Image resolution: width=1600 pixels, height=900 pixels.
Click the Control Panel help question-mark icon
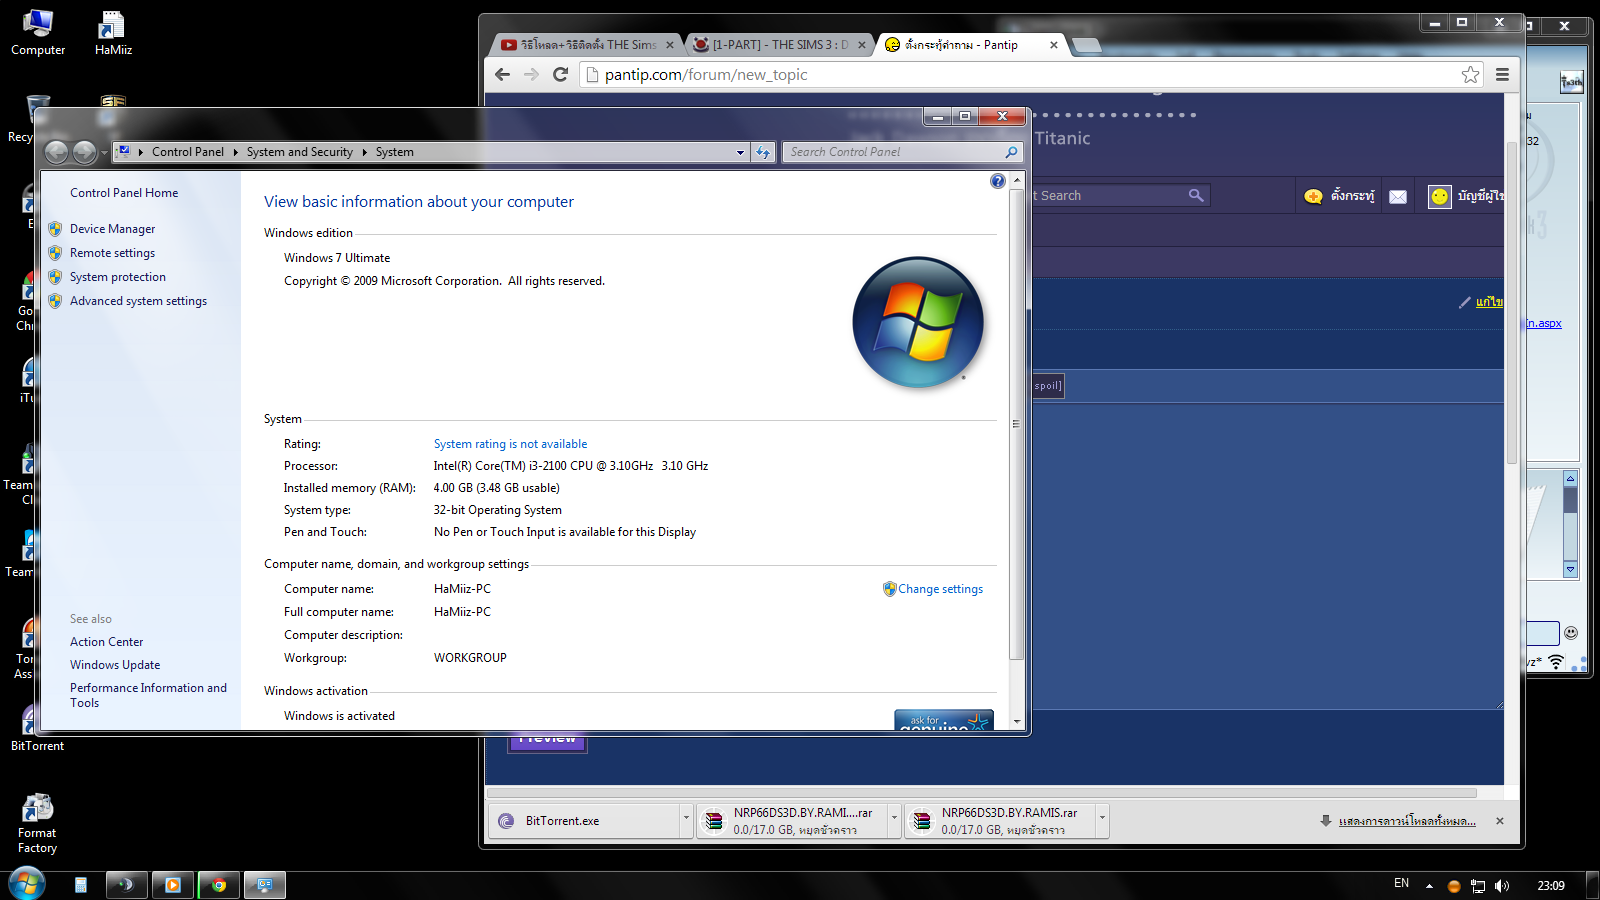click(997, 181)
